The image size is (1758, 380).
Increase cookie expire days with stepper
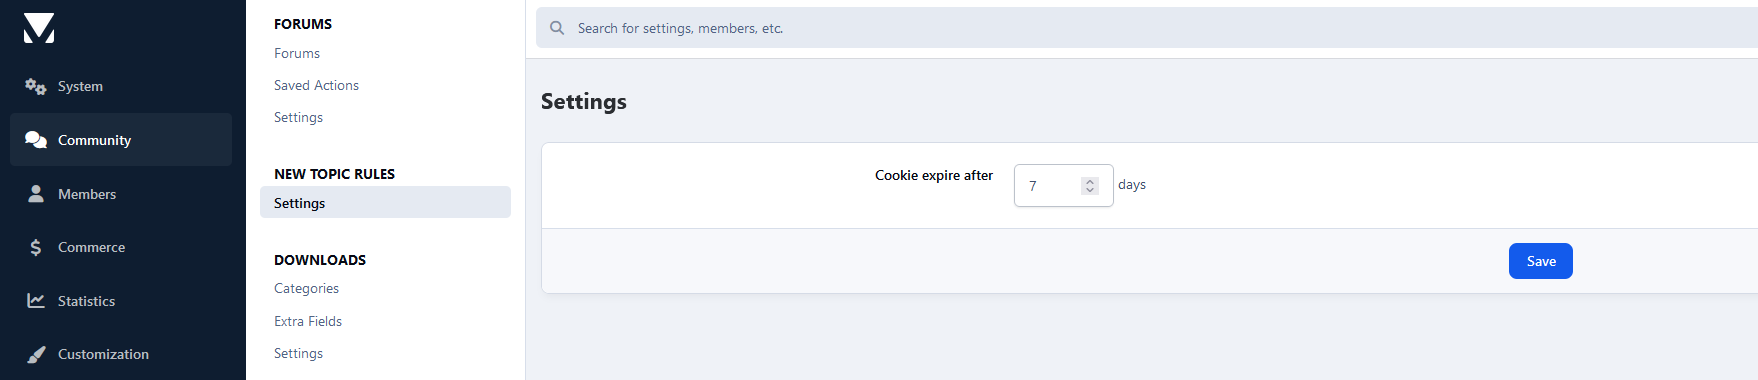pyautogui.click(x=1090, y=182)
